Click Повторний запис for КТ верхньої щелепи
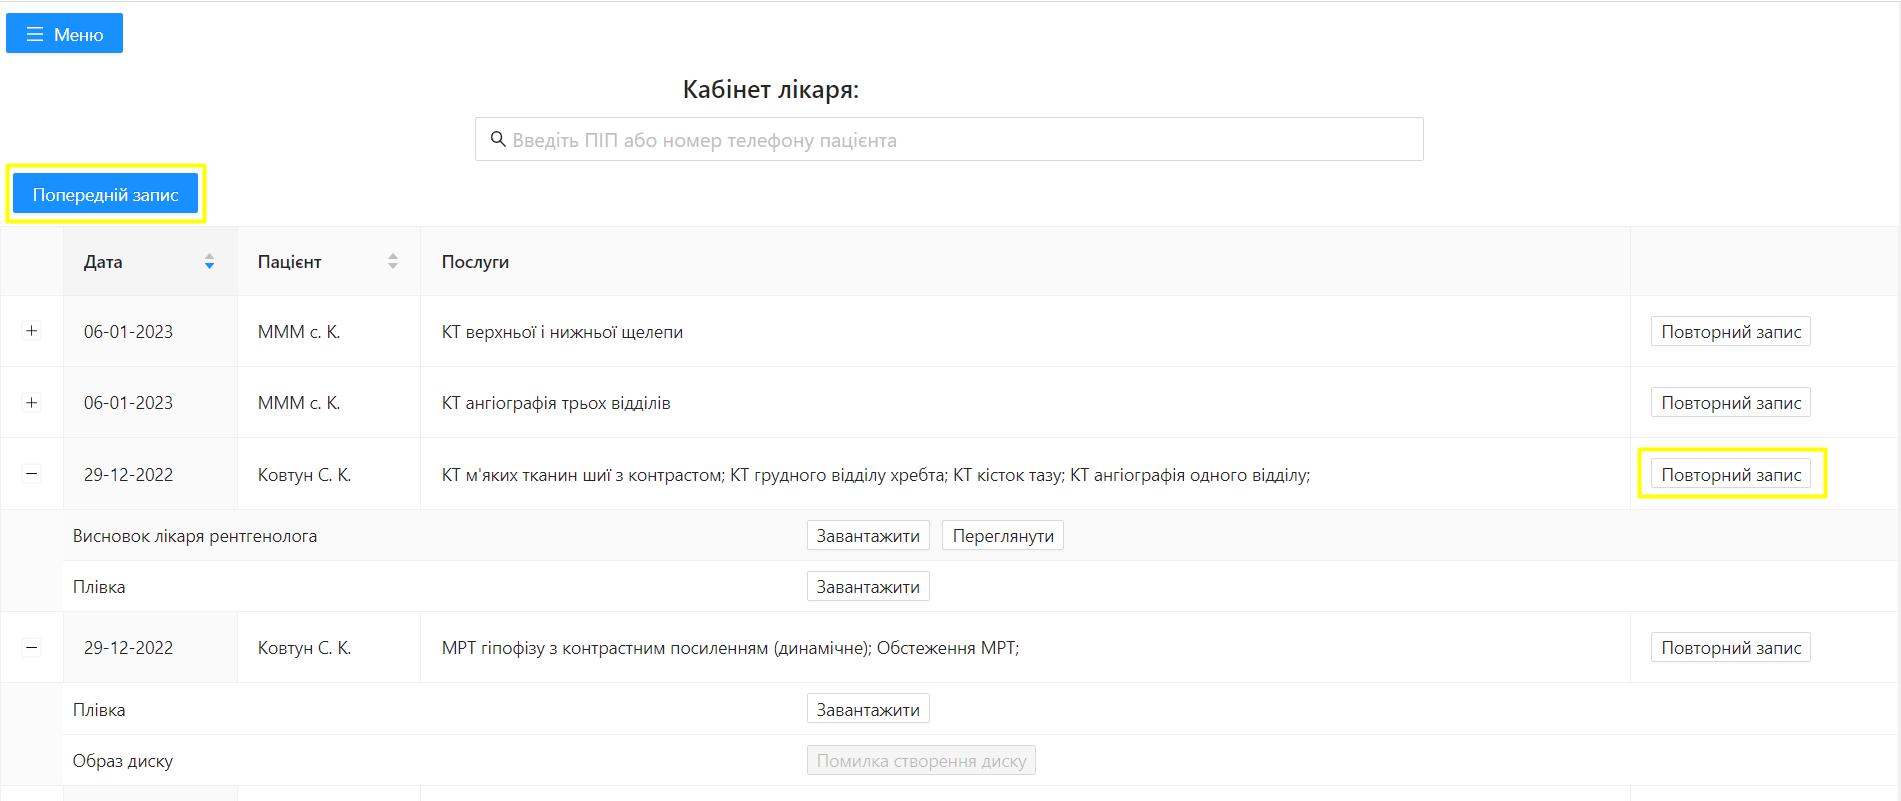The image size is (1901, 801). pos(1730,332)
